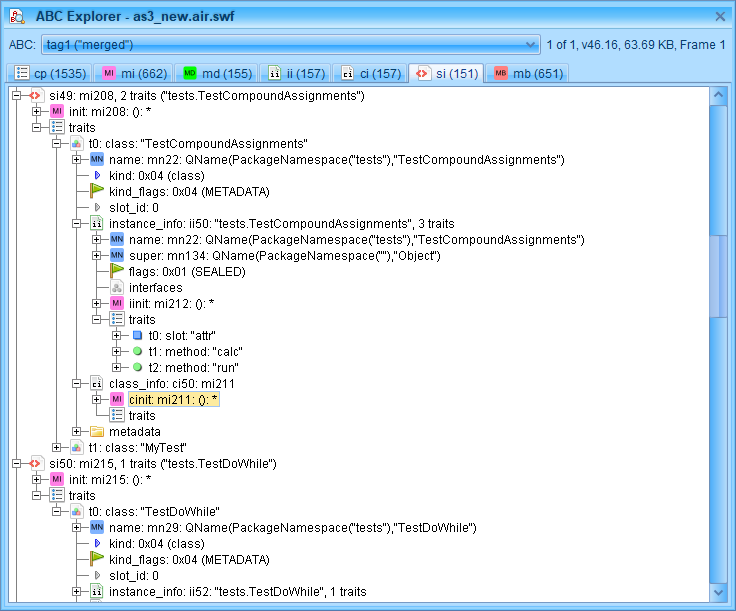Open the ii (157) instance info tab

[x=296, y=74]
